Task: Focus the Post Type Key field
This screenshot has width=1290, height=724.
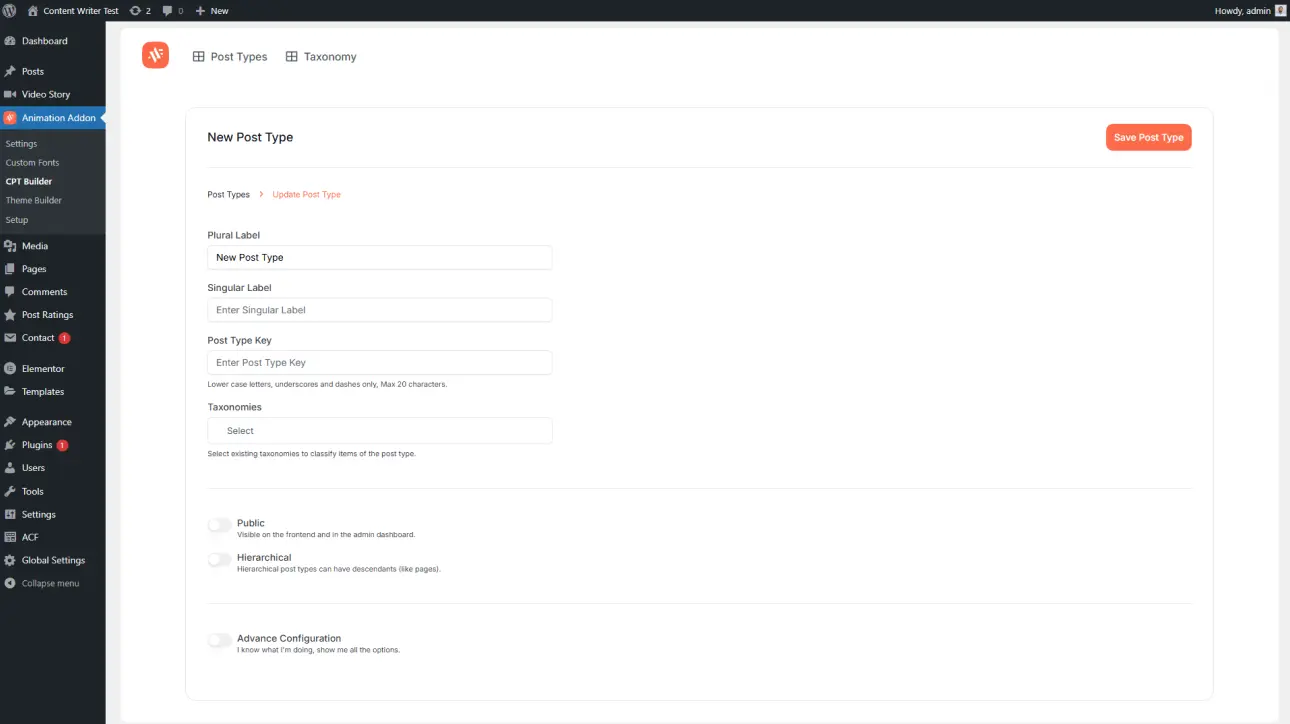Action: [x=379, y=363]
